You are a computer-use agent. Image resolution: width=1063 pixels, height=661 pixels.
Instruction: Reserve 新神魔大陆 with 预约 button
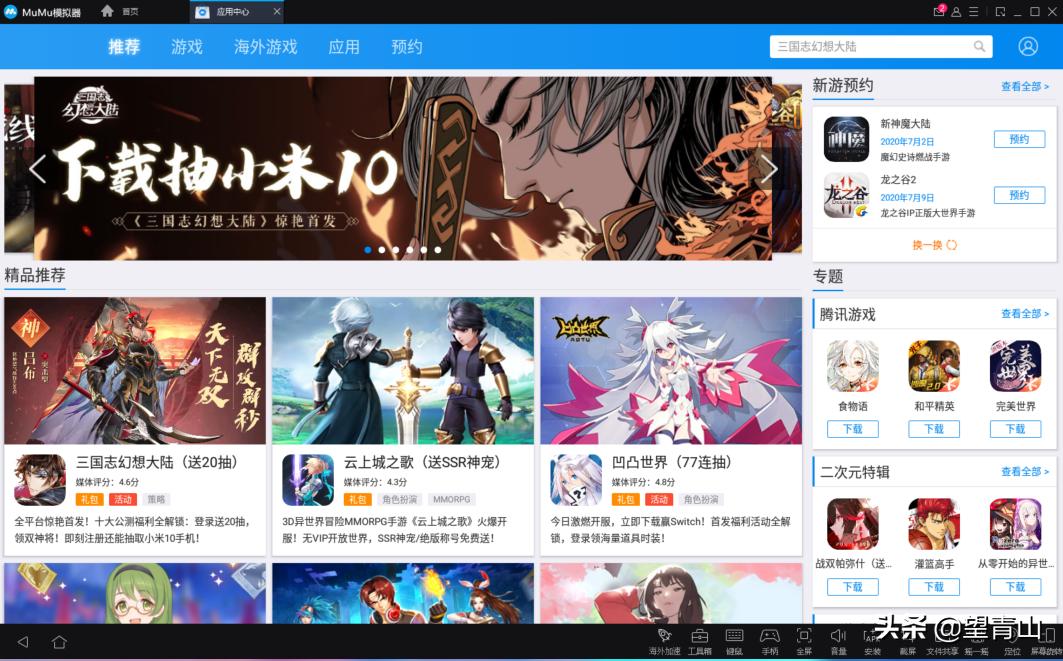click(1019, 139)
